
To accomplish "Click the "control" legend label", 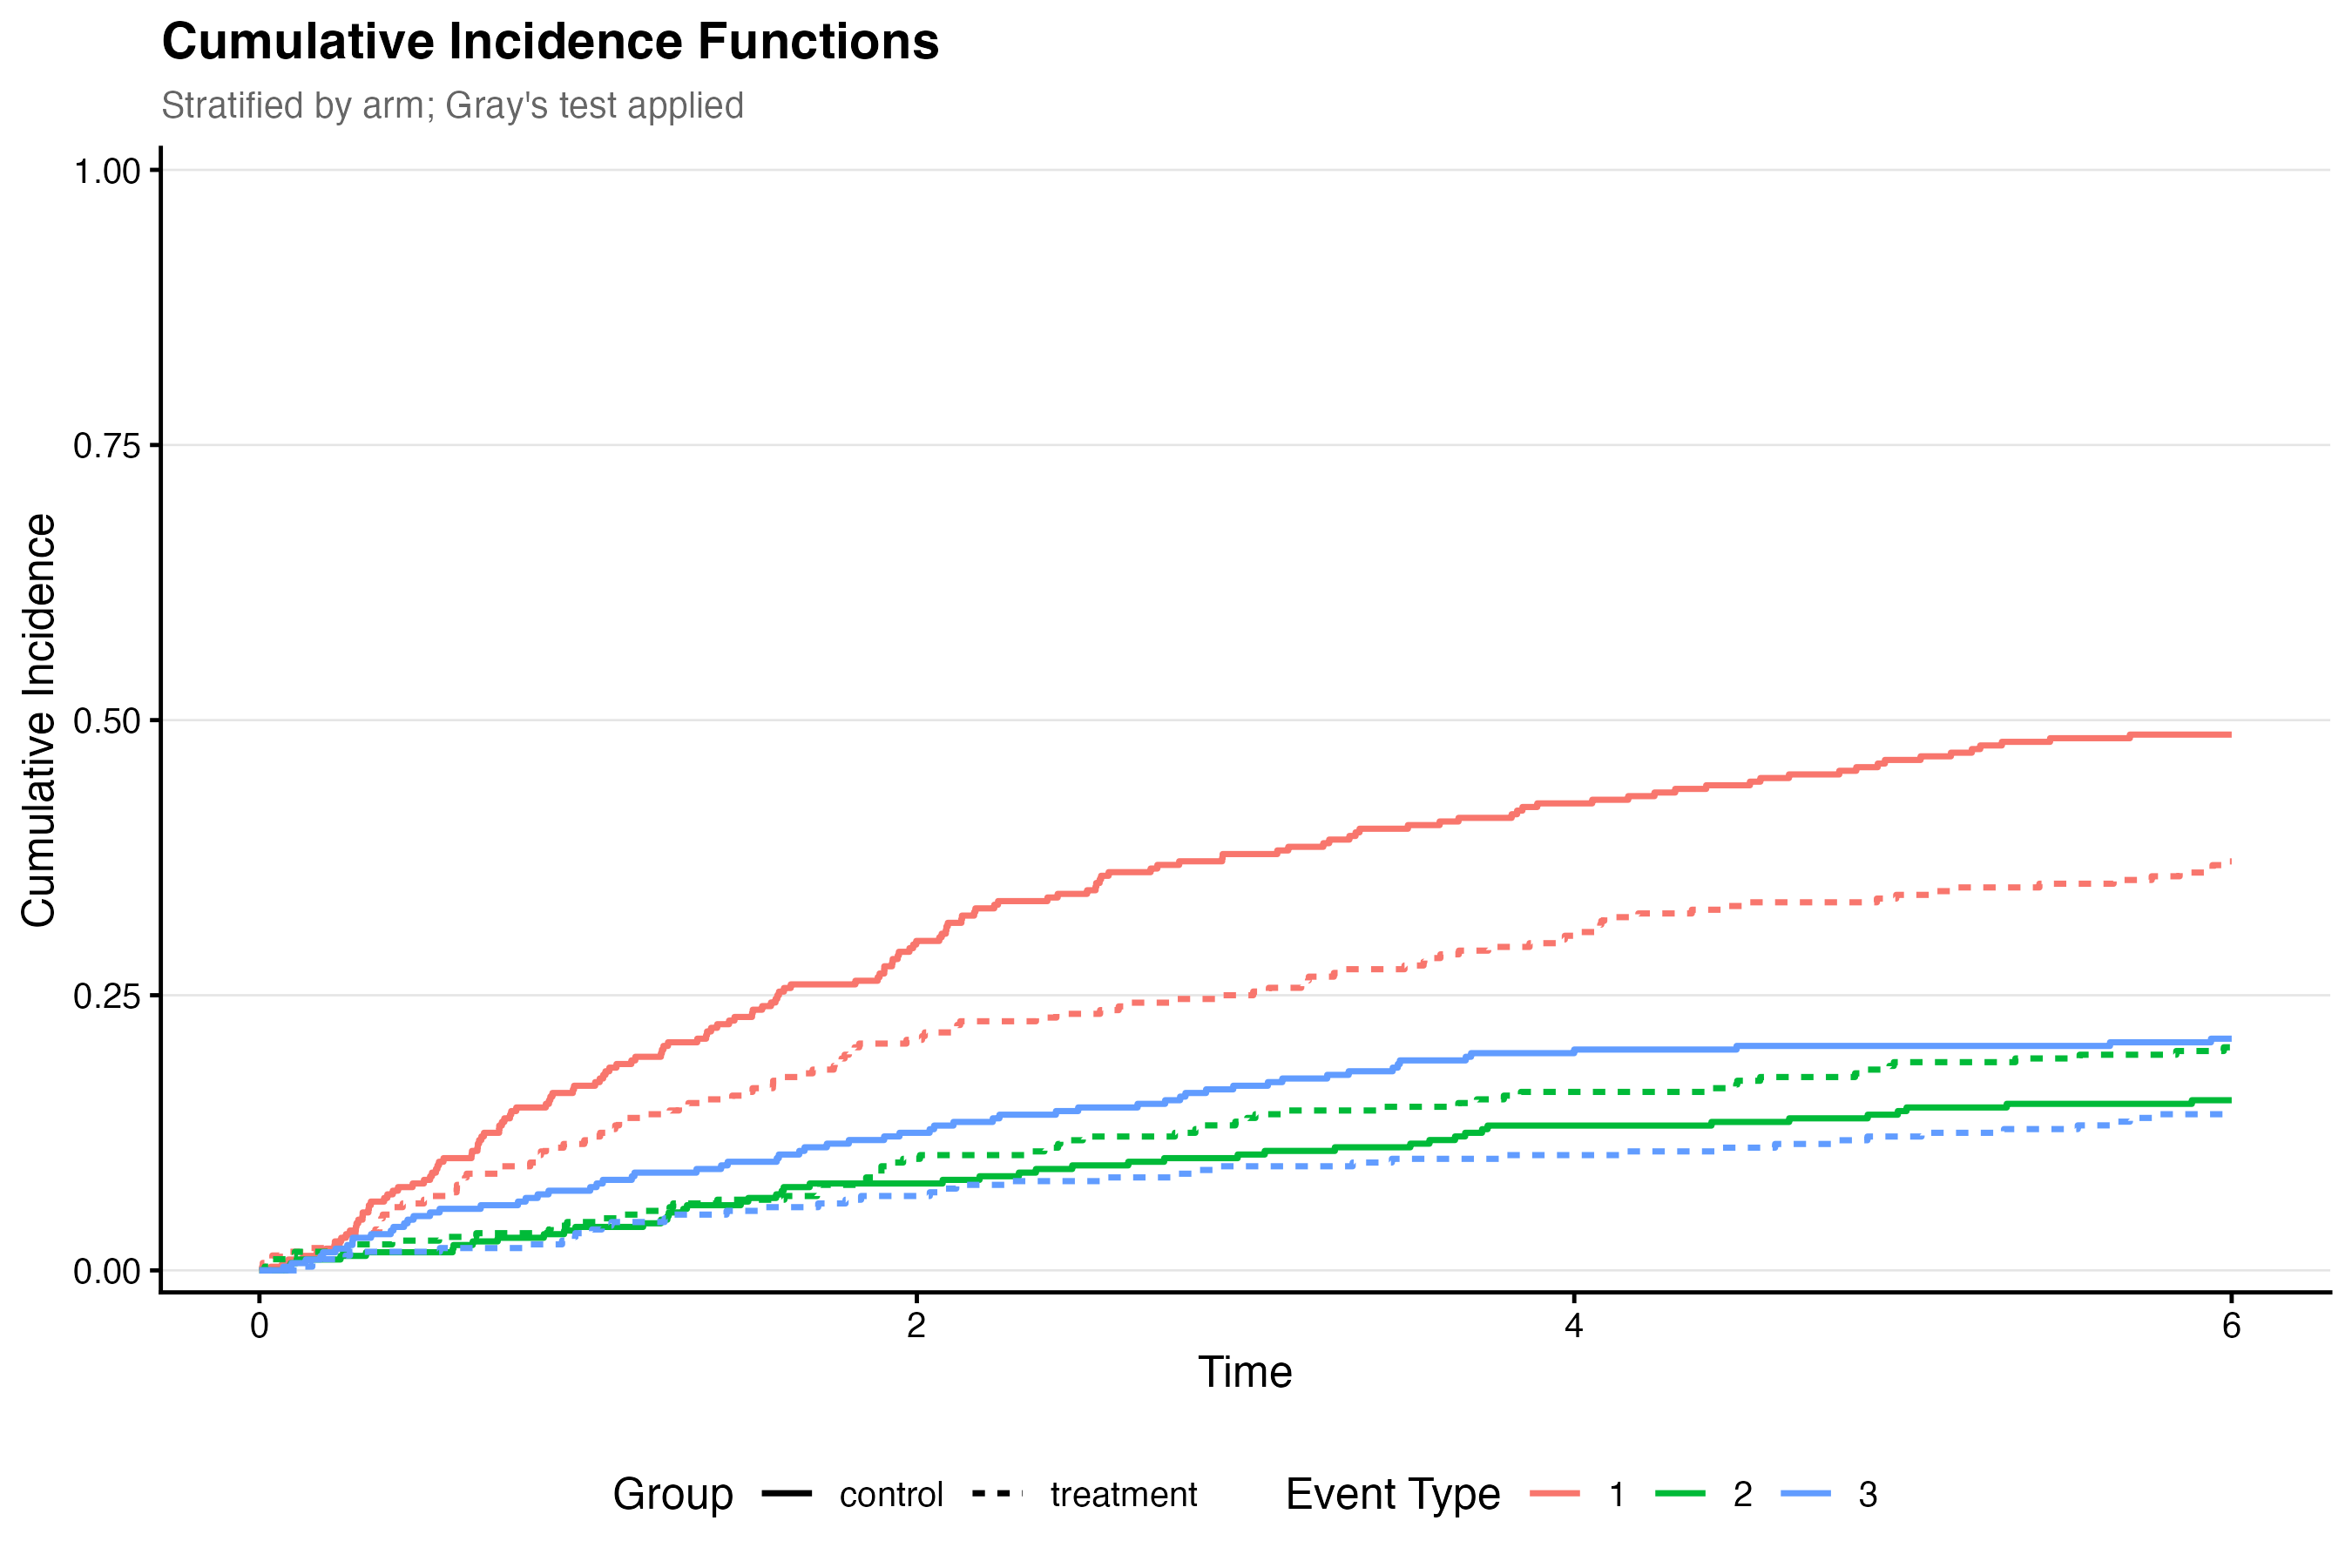I will (x=891, y=1494).
